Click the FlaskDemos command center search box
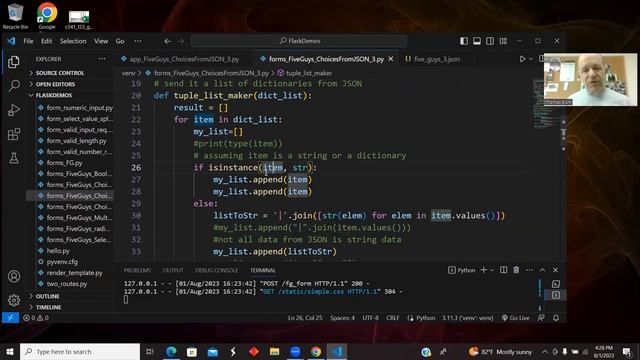 click(x=299, y=41)
